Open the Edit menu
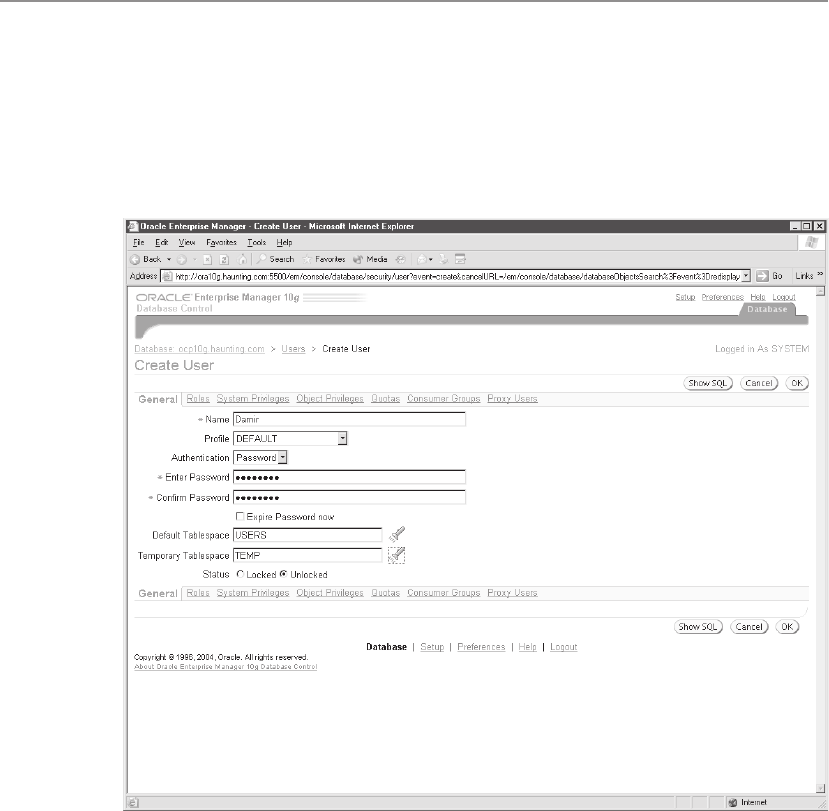 click(x=161, y=242)
